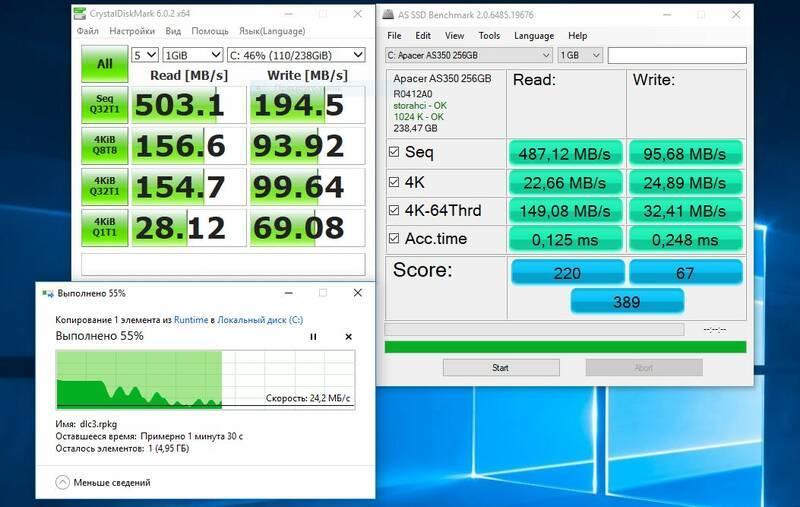The height and width of the screenshot is (507, 800).
Task: Click the 32,41 MB/s 4K-64Thrd write result
Action: (685, 211)
